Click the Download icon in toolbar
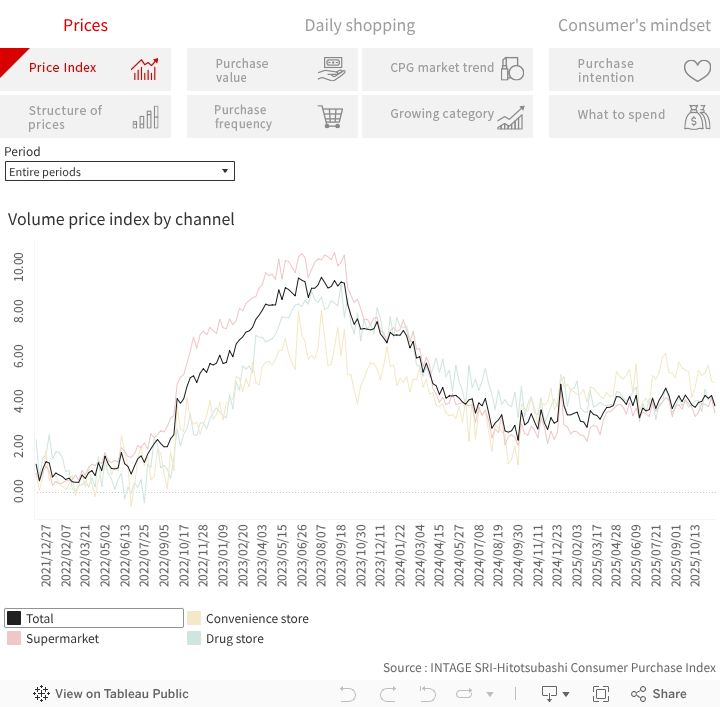The height and width of the screenshot is (707, 720). tap(550, 694)
